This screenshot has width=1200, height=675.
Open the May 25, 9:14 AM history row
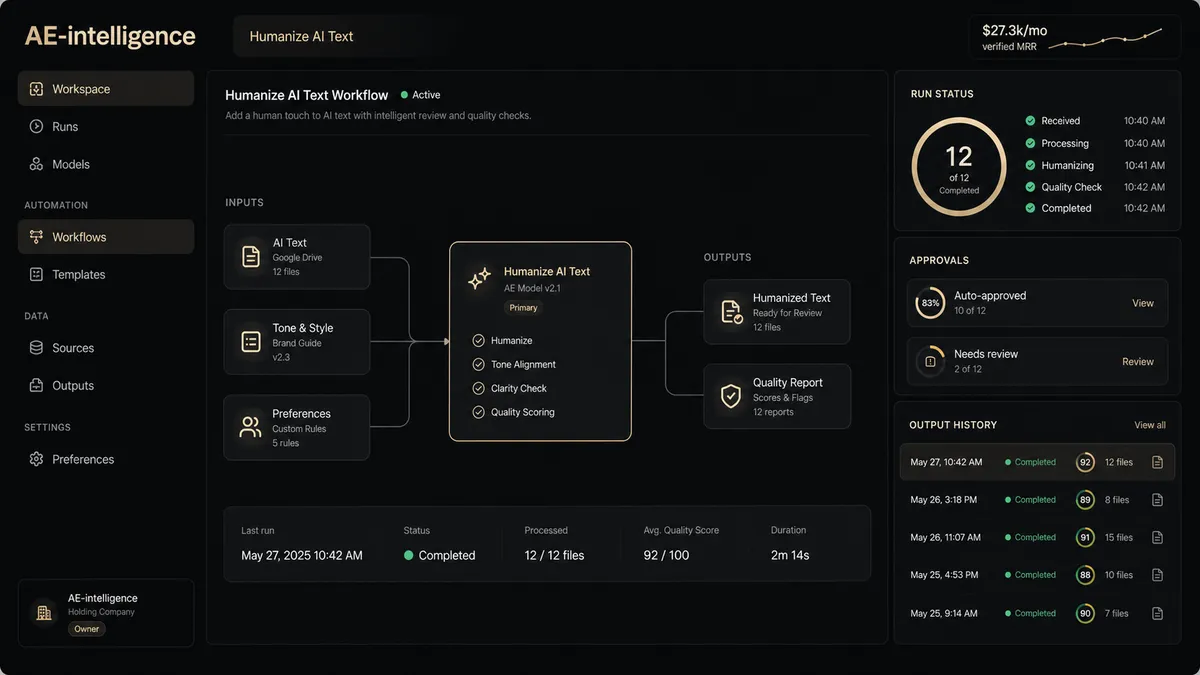1037,613
